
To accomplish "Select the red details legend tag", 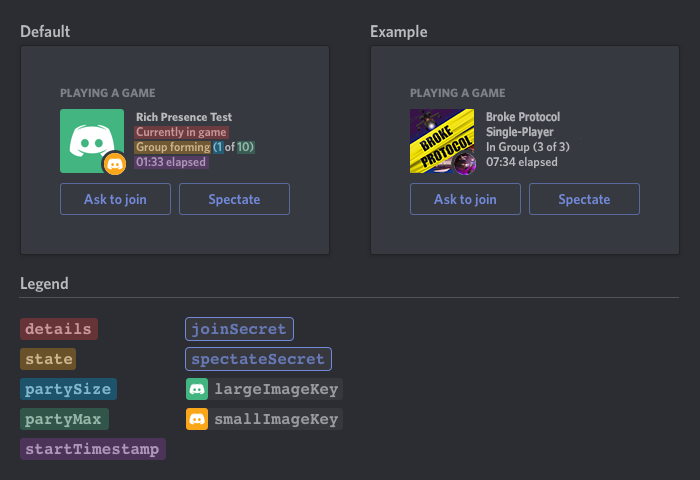I will coord(59,329).
